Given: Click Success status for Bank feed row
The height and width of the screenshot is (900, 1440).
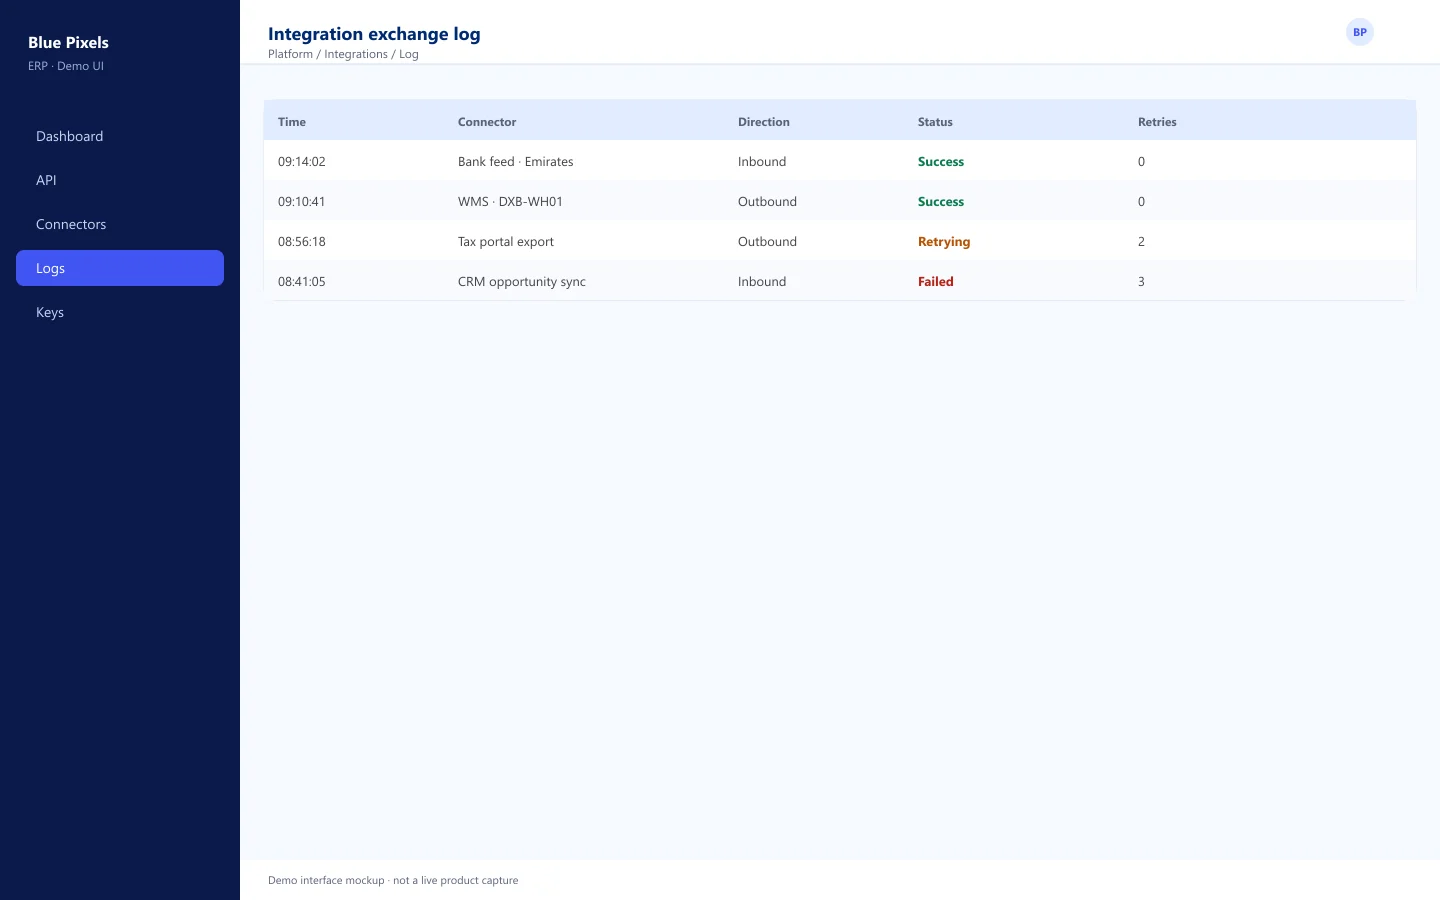Looking at the screenshot, I should [941, 161].
